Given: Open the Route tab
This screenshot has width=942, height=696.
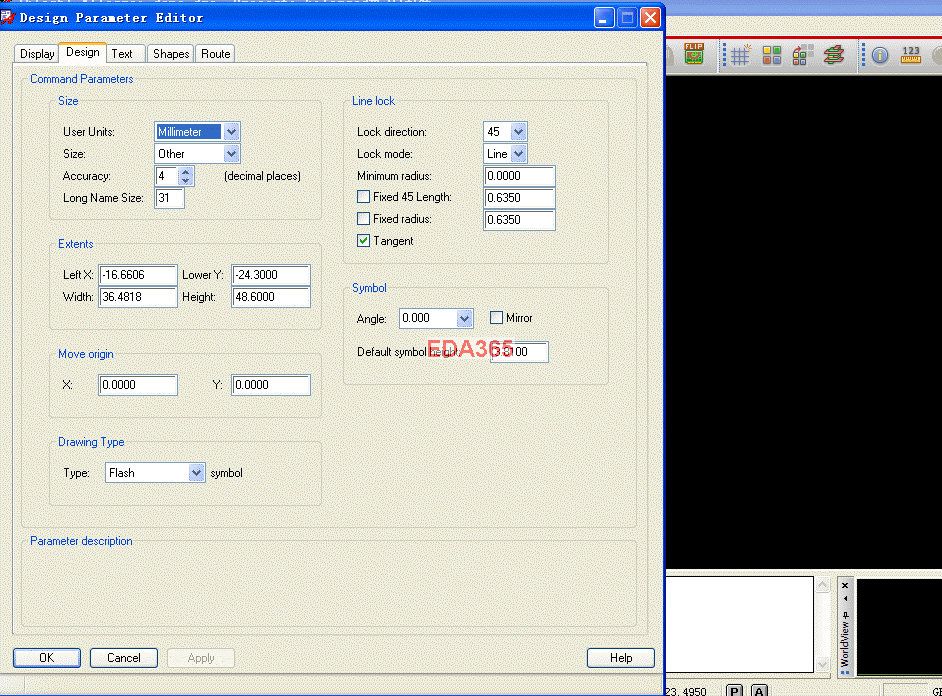Looking at the screenshot, I should pyautogui.click(x=215, y=53).
